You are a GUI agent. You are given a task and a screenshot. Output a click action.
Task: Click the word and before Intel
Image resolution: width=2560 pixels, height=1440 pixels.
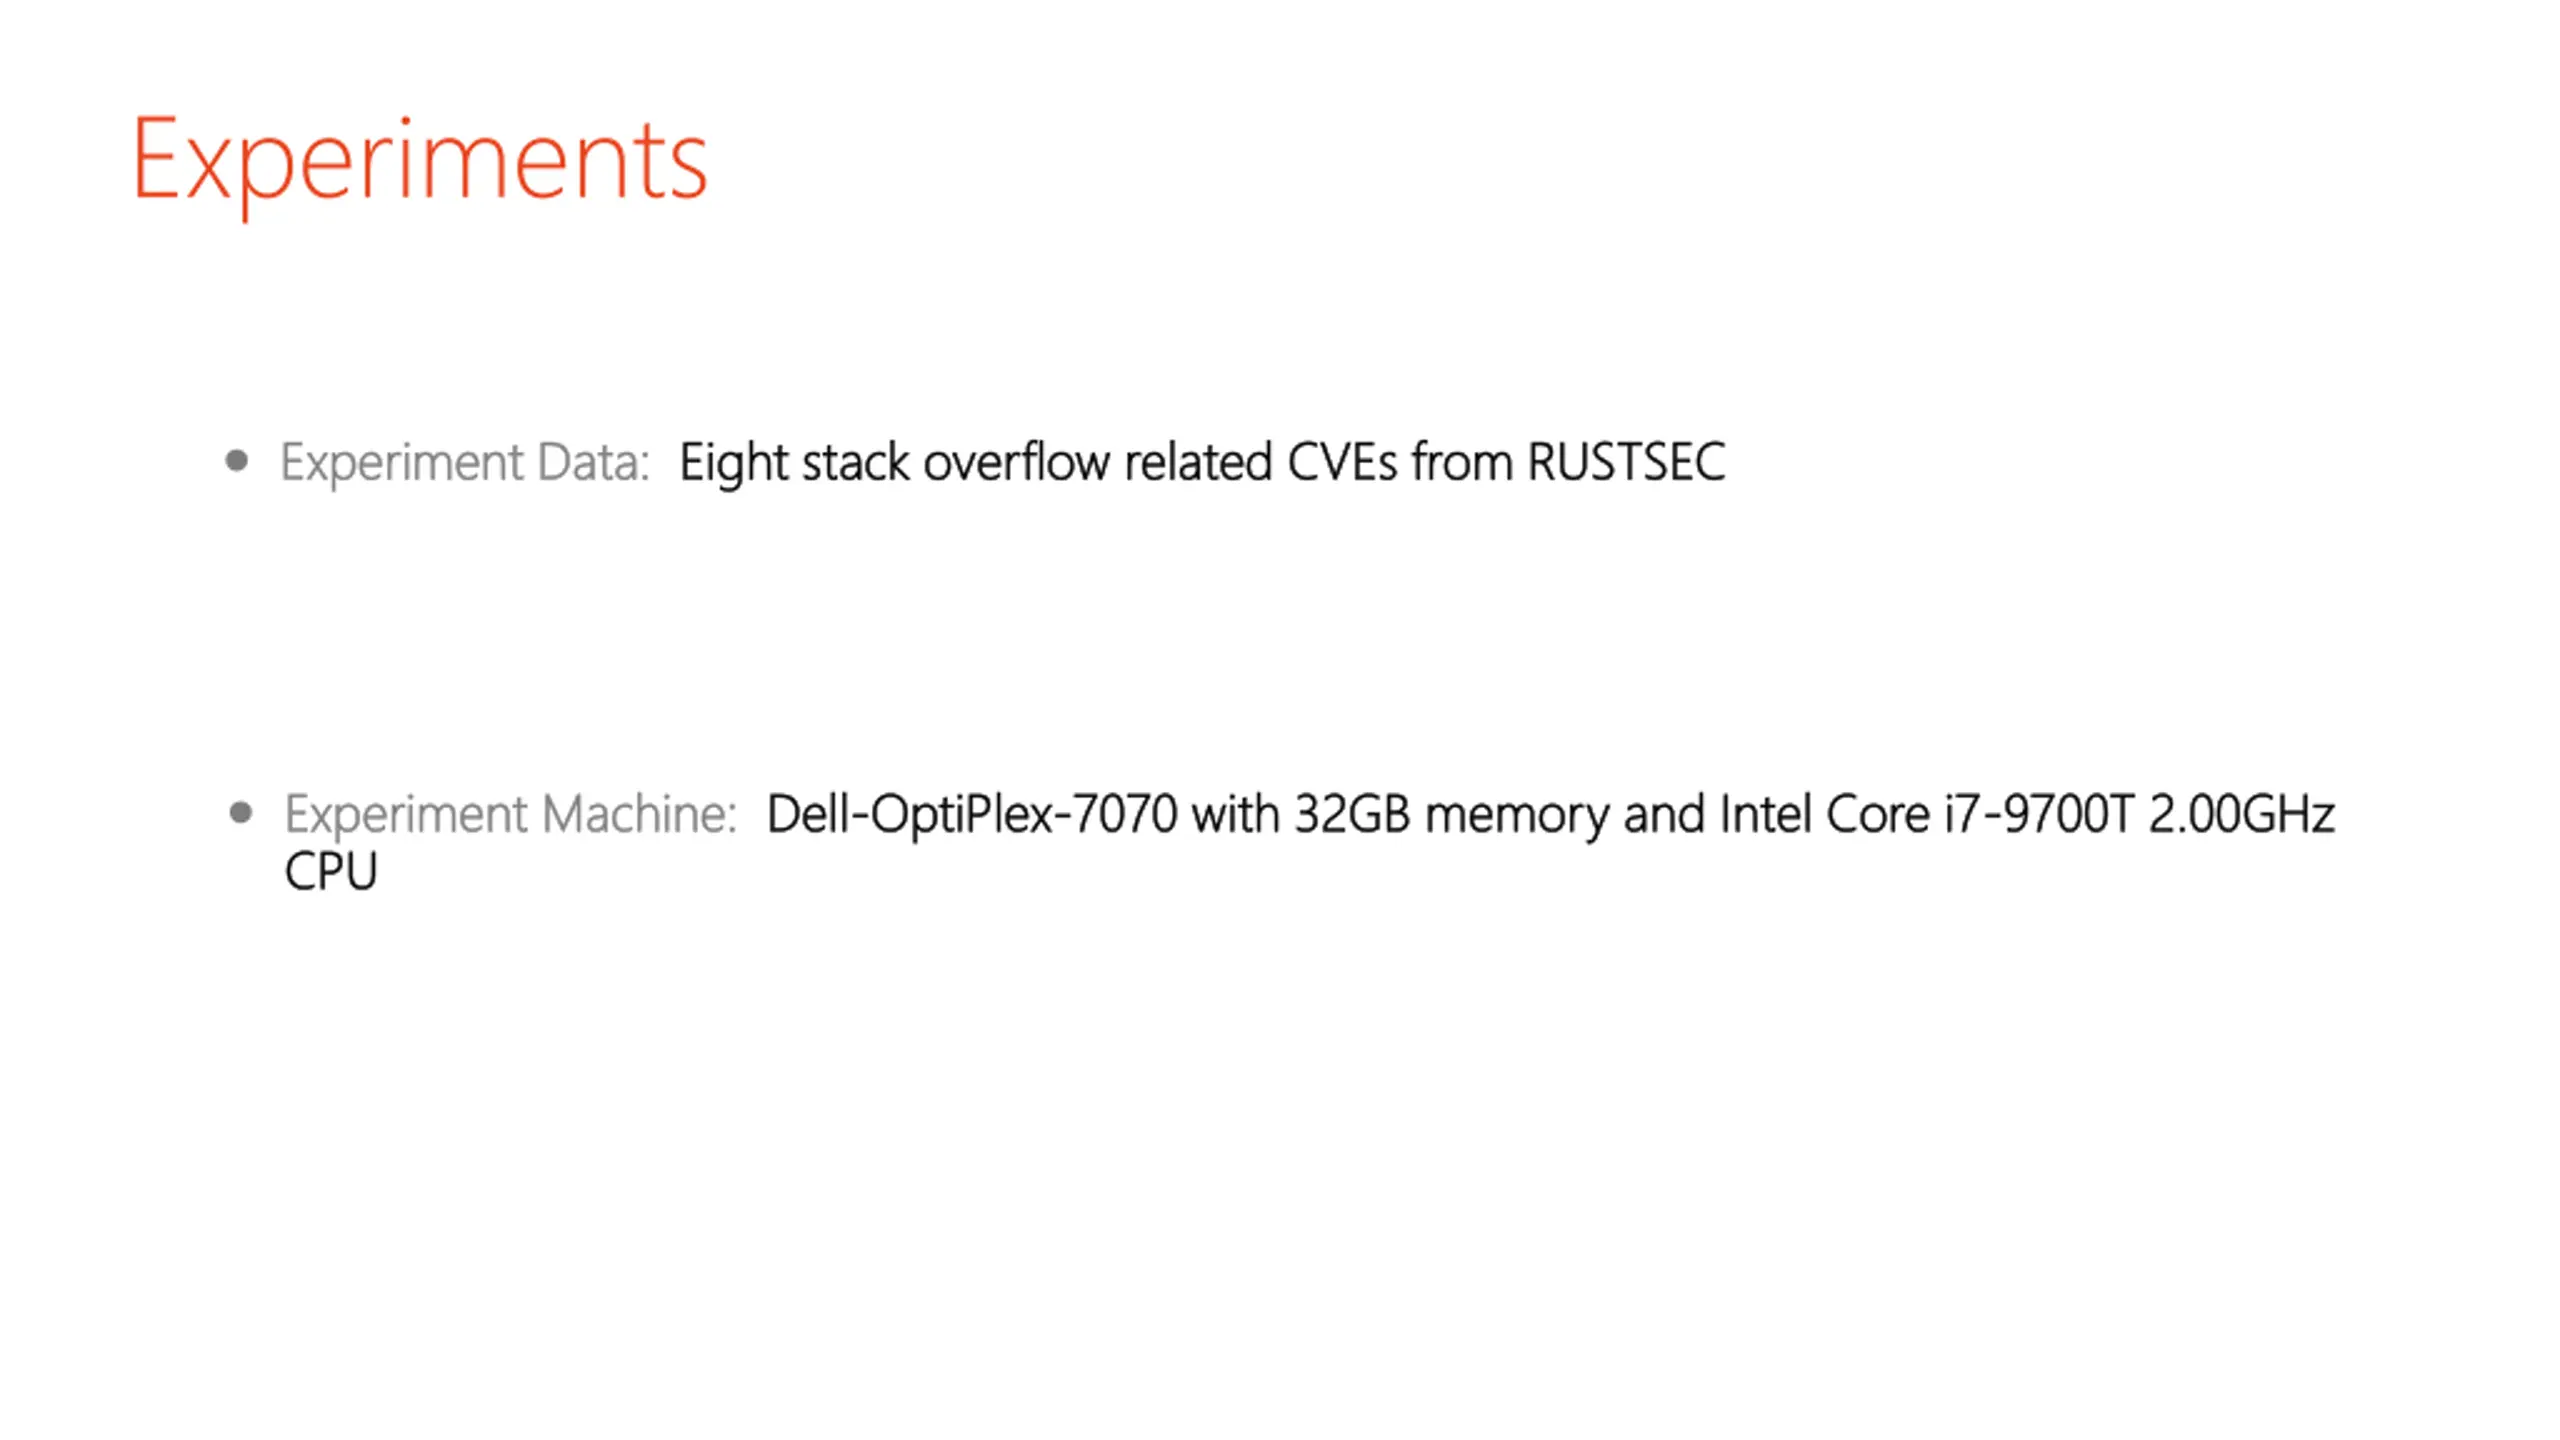coord(1664,815)
